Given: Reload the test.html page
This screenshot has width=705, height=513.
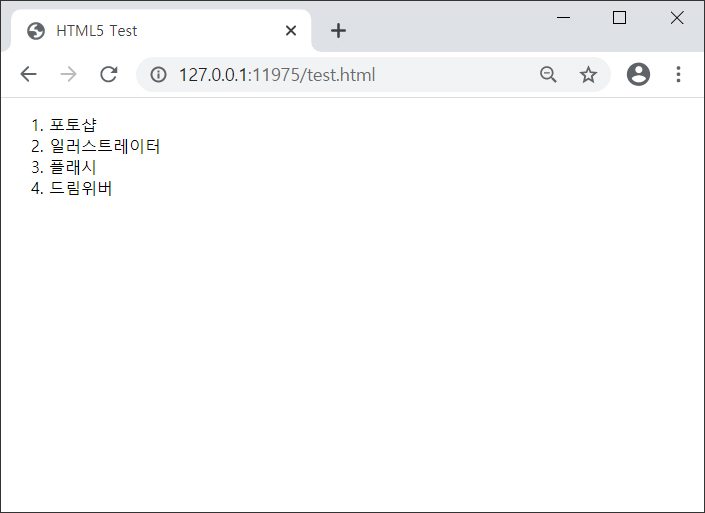Looking at the screenshot, I should pos(109,74).
